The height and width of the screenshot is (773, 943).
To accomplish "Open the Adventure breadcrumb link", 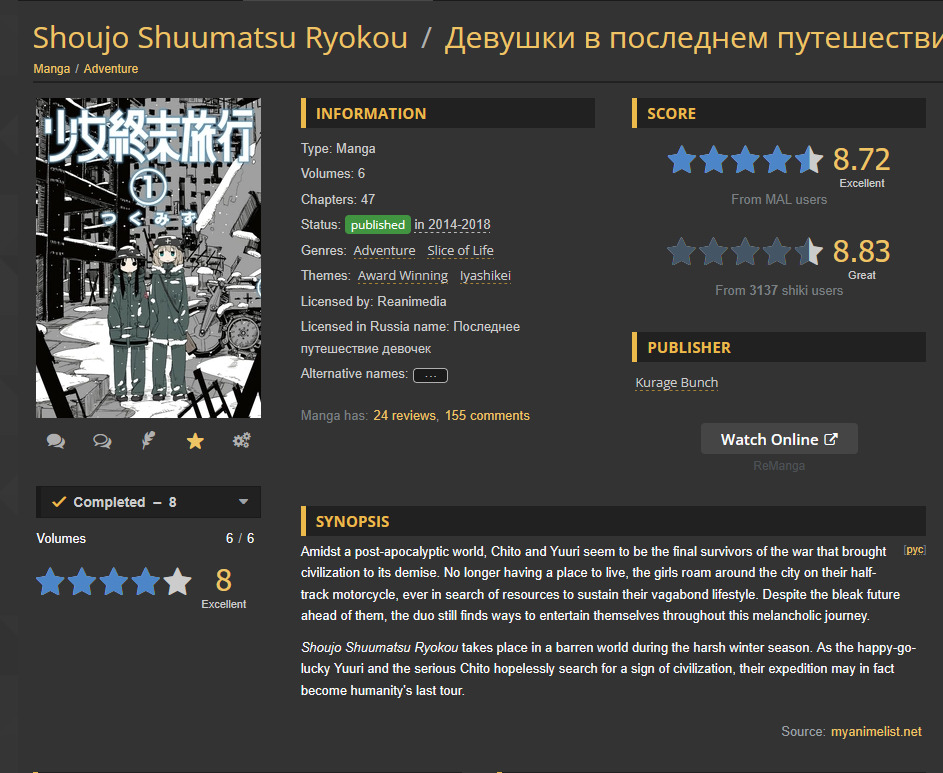I will pos(111,69).
